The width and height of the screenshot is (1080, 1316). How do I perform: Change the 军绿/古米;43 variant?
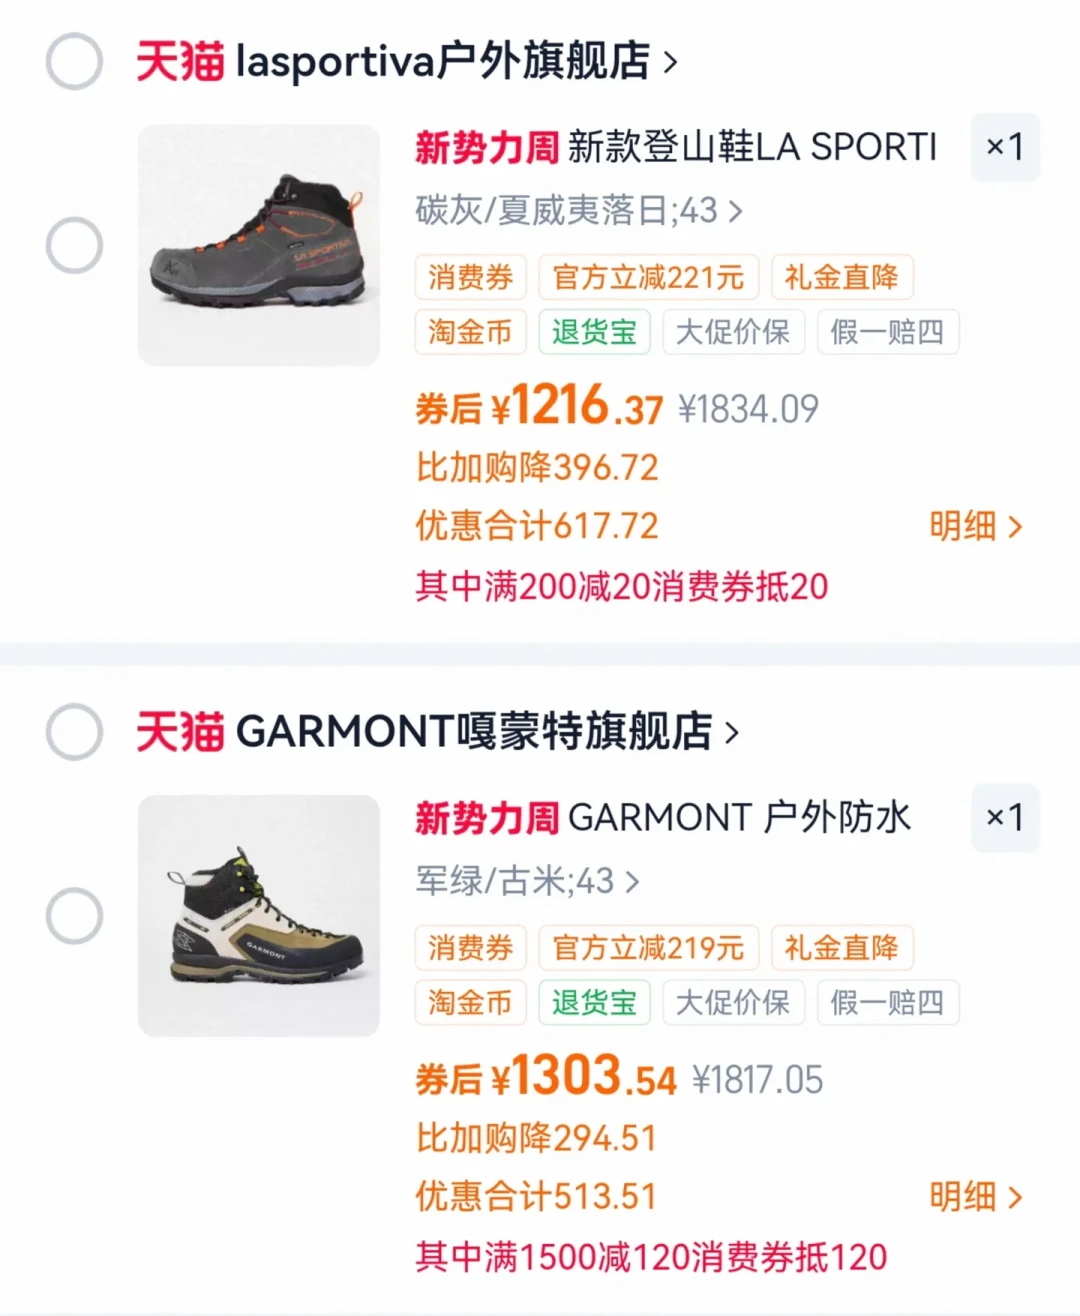[527, 882]
